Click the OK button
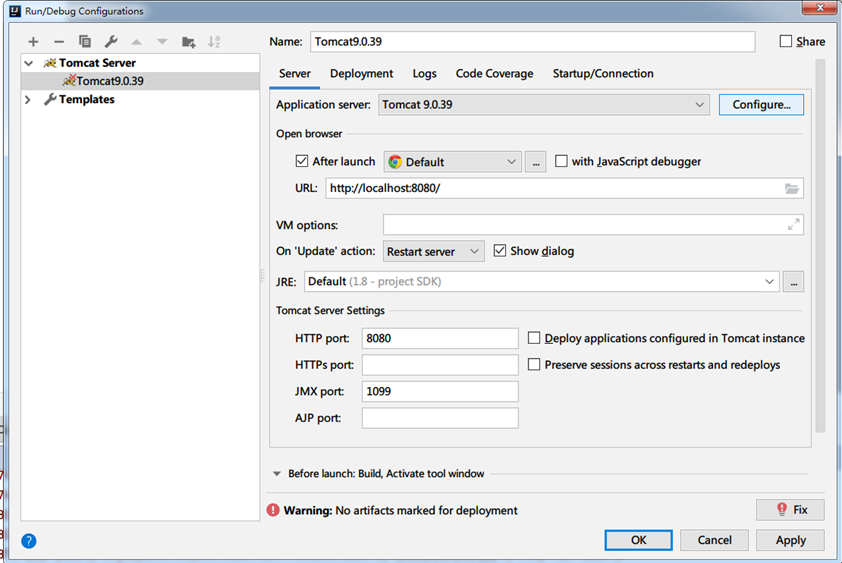The width and height of the screenshot is (842, 563). [x=638, y=540]
